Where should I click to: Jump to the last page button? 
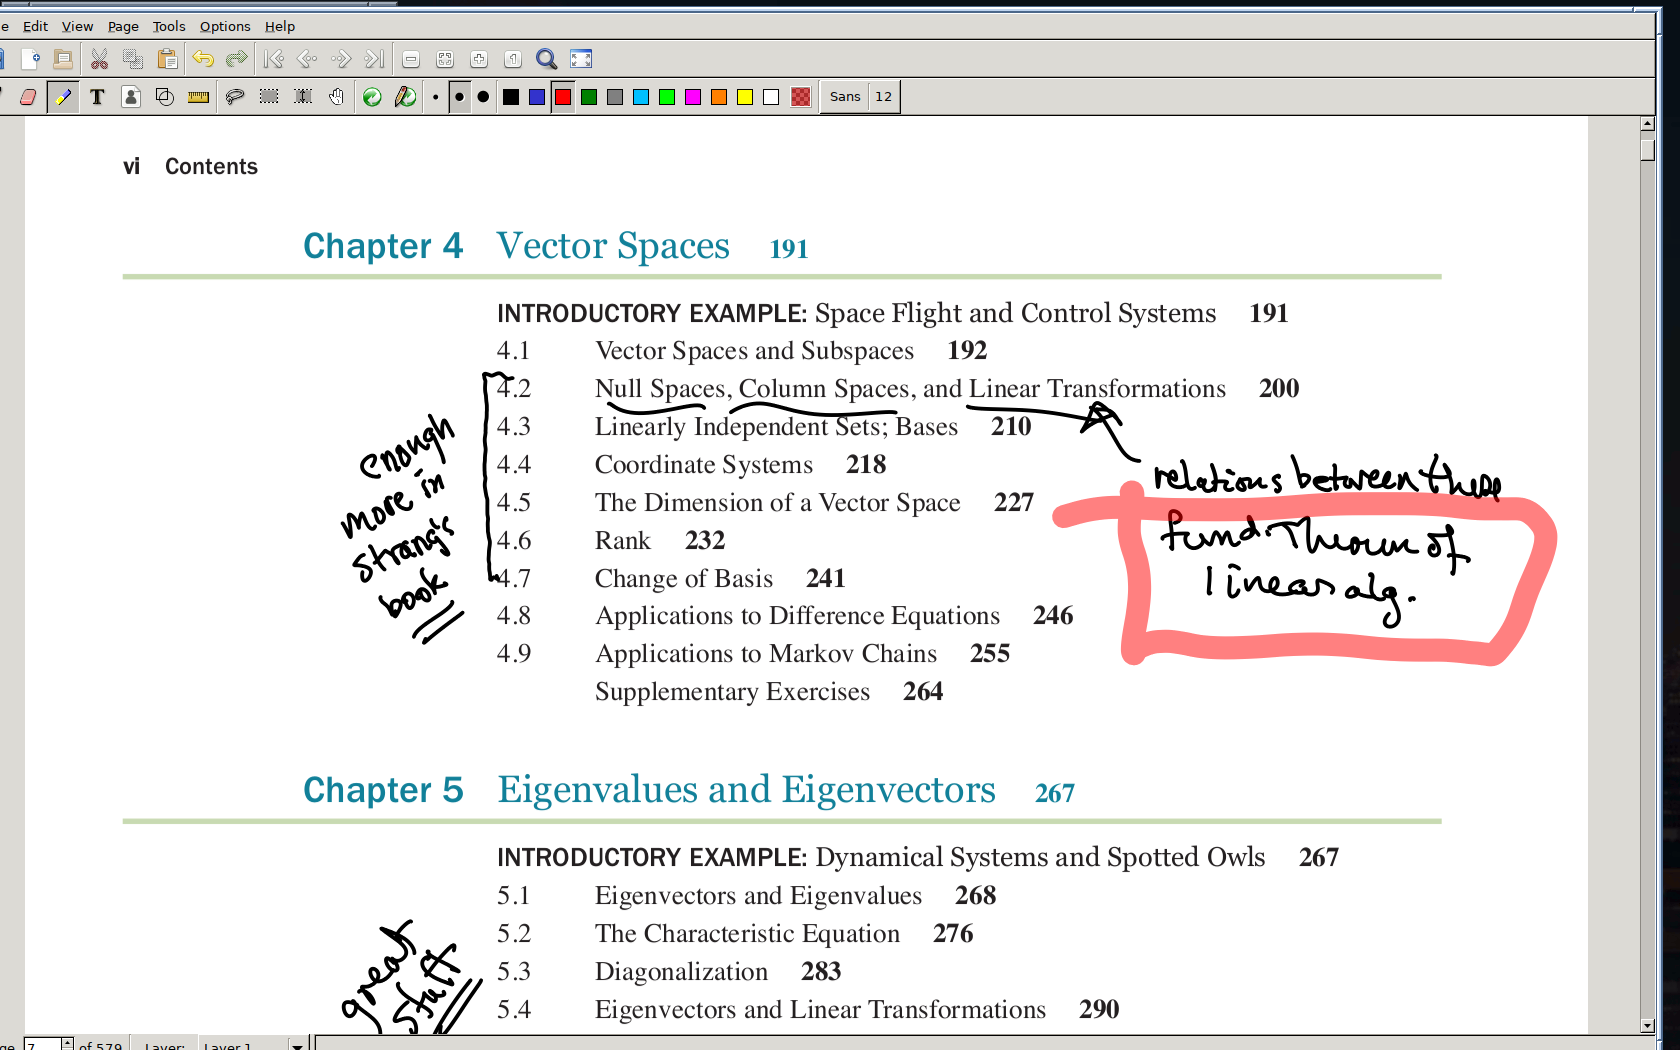pyautogui.click(x=375, y=59)
